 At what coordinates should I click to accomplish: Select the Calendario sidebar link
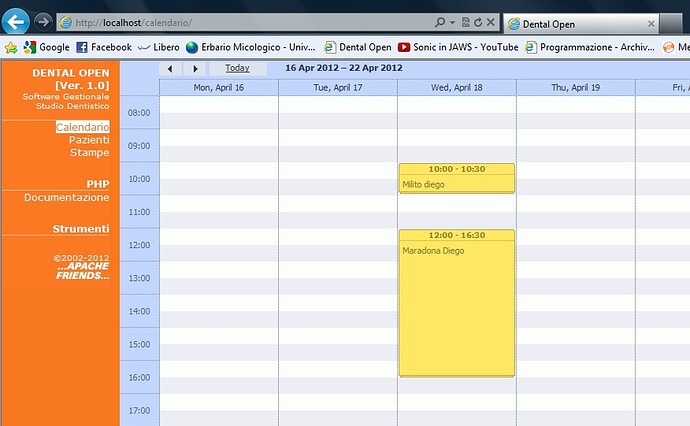(x=83, y=127)
